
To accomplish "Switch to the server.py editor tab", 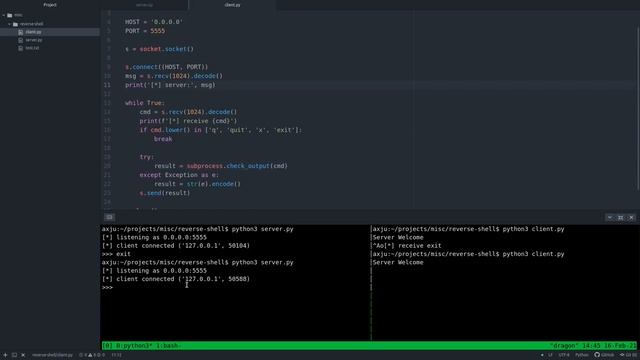I will click(x=144, y=5).
